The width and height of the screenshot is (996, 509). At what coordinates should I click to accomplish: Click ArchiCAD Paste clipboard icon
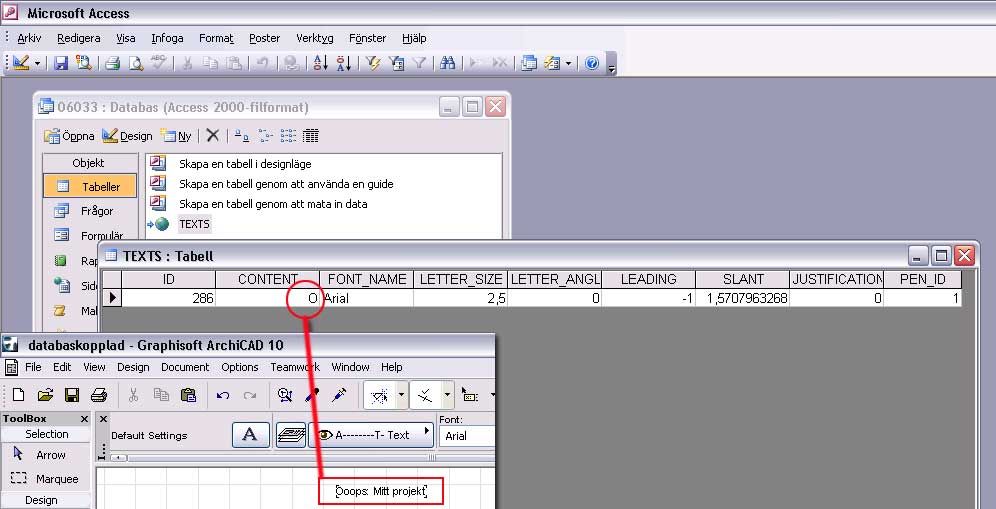pos(188,395)
